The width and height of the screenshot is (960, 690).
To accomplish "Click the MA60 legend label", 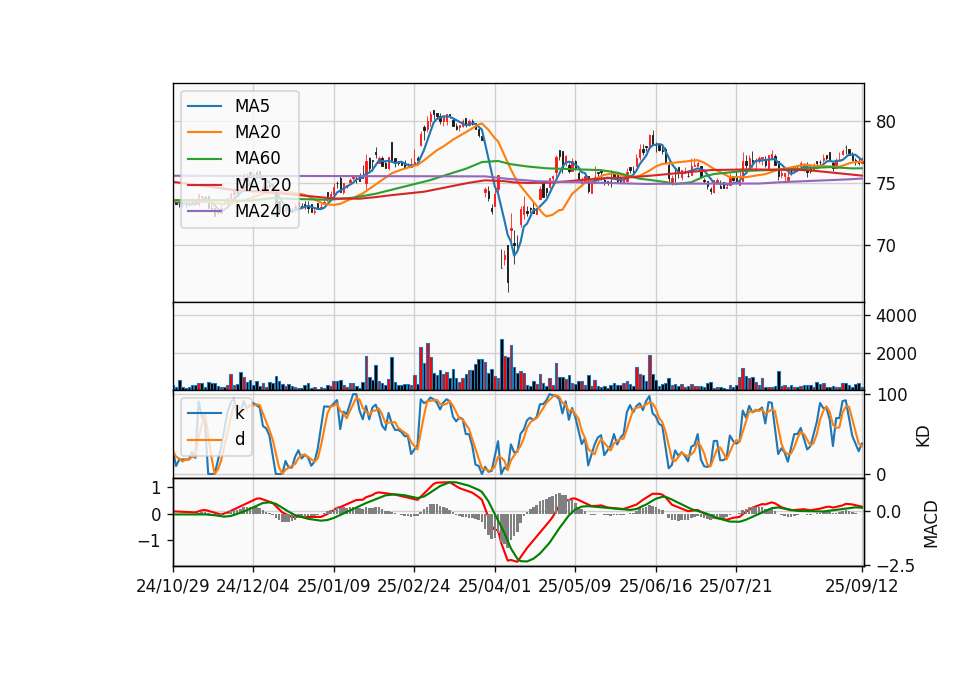I will pyautogui.click(x=257, y=159).
